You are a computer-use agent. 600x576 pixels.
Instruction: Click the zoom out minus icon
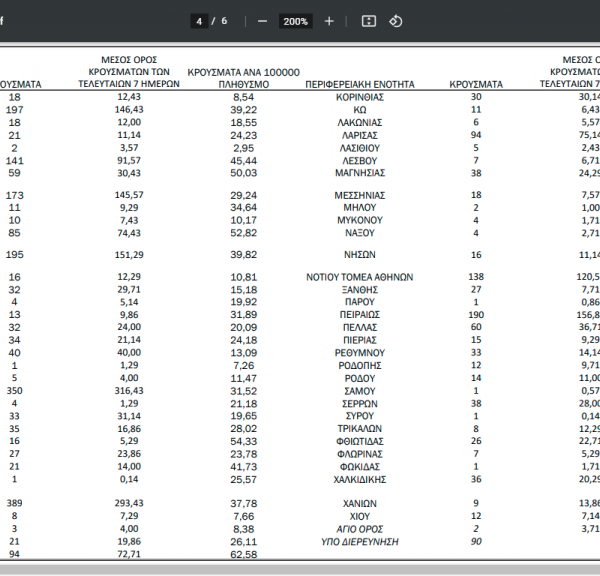tap(262, 21)
